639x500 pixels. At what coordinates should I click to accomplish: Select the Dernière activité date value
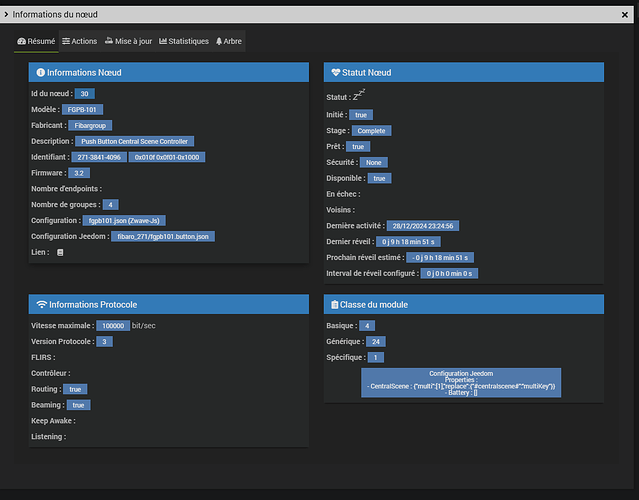click(425, 226)
